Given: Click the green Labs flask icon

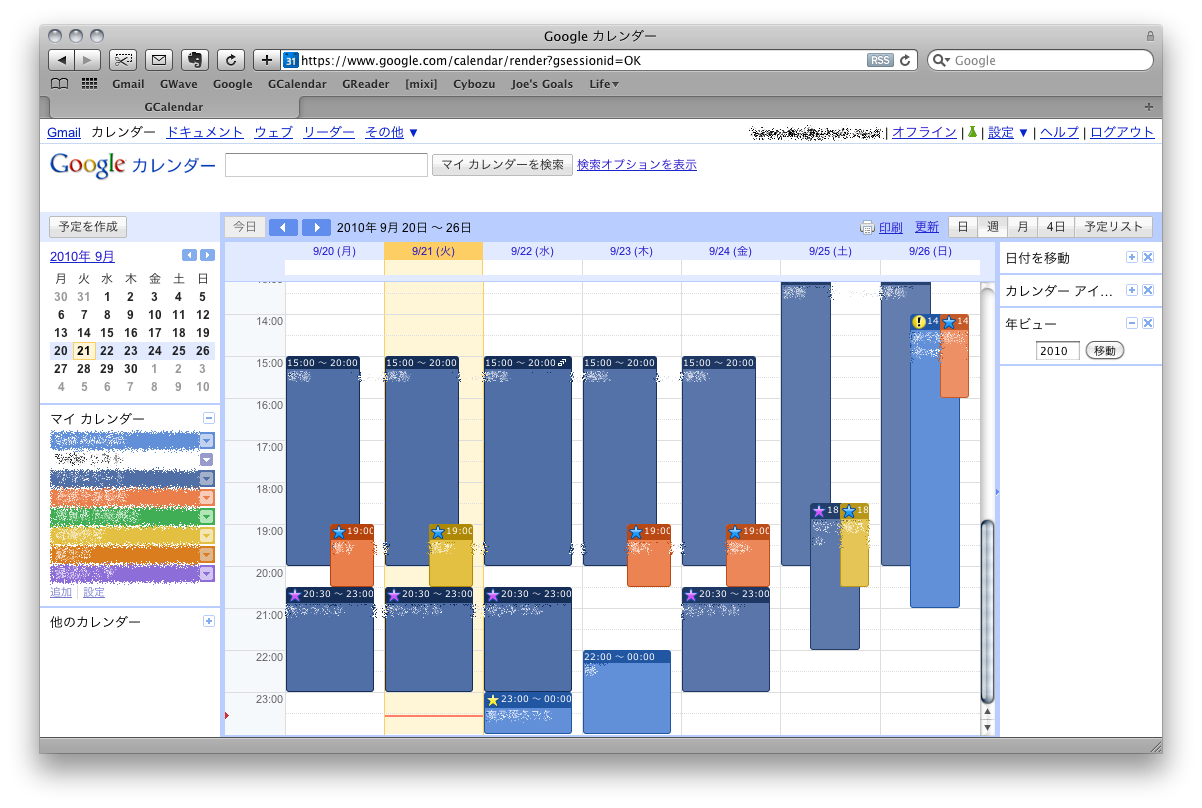Looking at the screenshot, I should pos(971,132).
